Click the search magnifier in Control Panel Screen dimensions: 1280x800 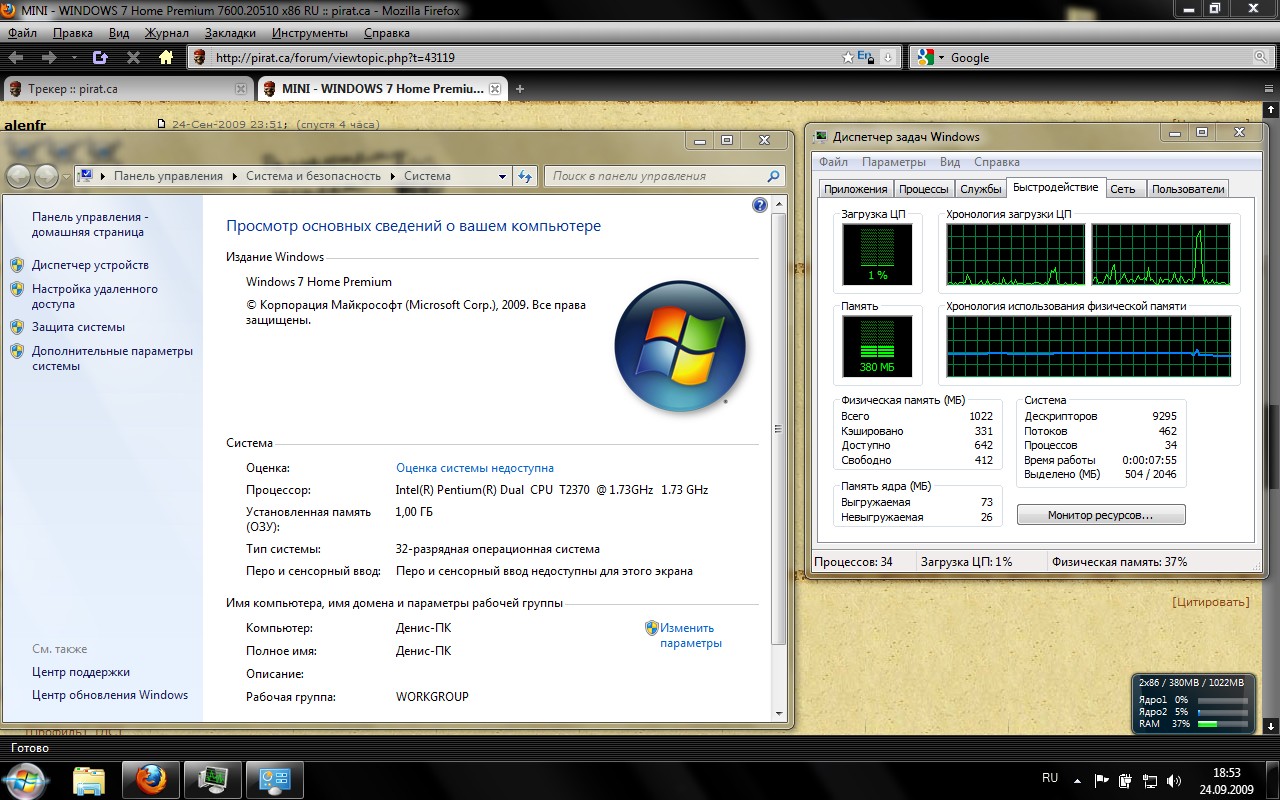pyautogui.click(x=773, y=176)
